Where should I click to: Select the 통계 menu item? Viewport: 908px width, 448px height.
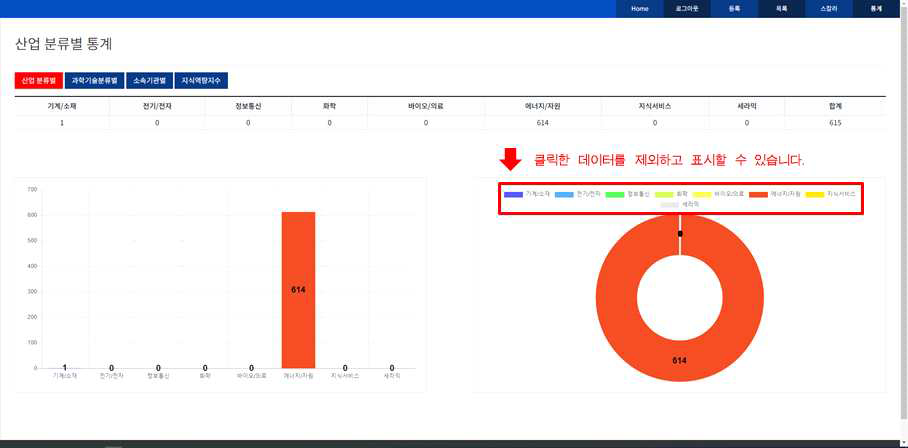876,8
